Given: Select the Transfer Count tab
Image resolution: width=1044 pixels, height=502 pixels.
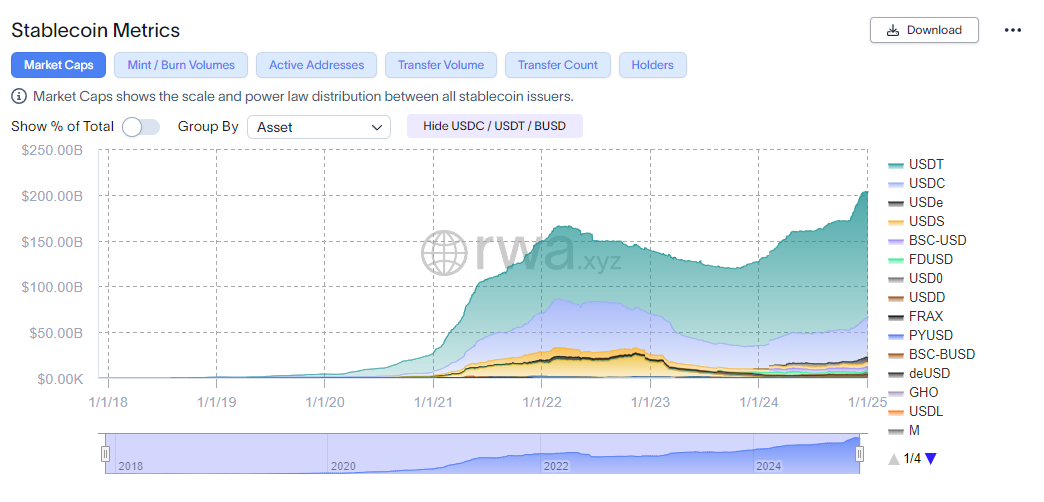Looking at the screenshot, I should tap(557, 65).
